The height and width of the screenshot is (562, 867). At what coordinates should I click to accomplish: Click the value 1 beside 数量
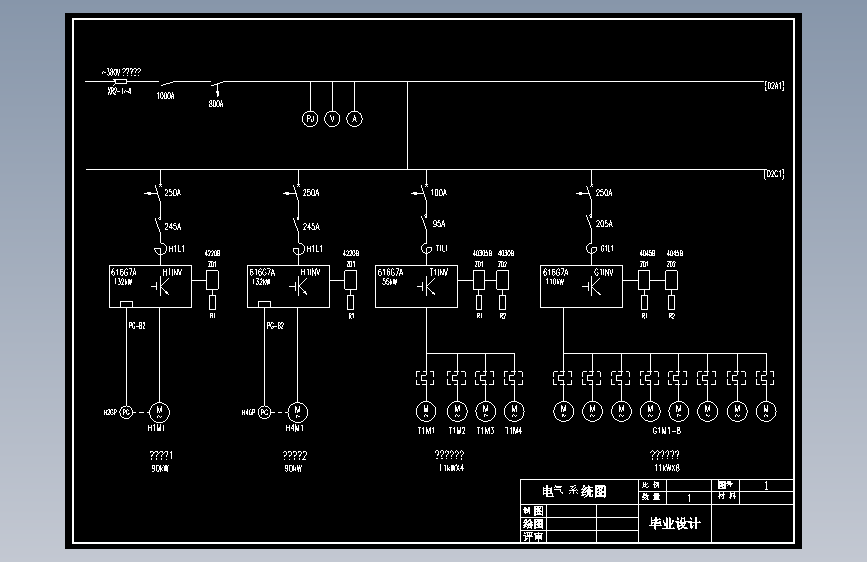[x=689, y=498]
